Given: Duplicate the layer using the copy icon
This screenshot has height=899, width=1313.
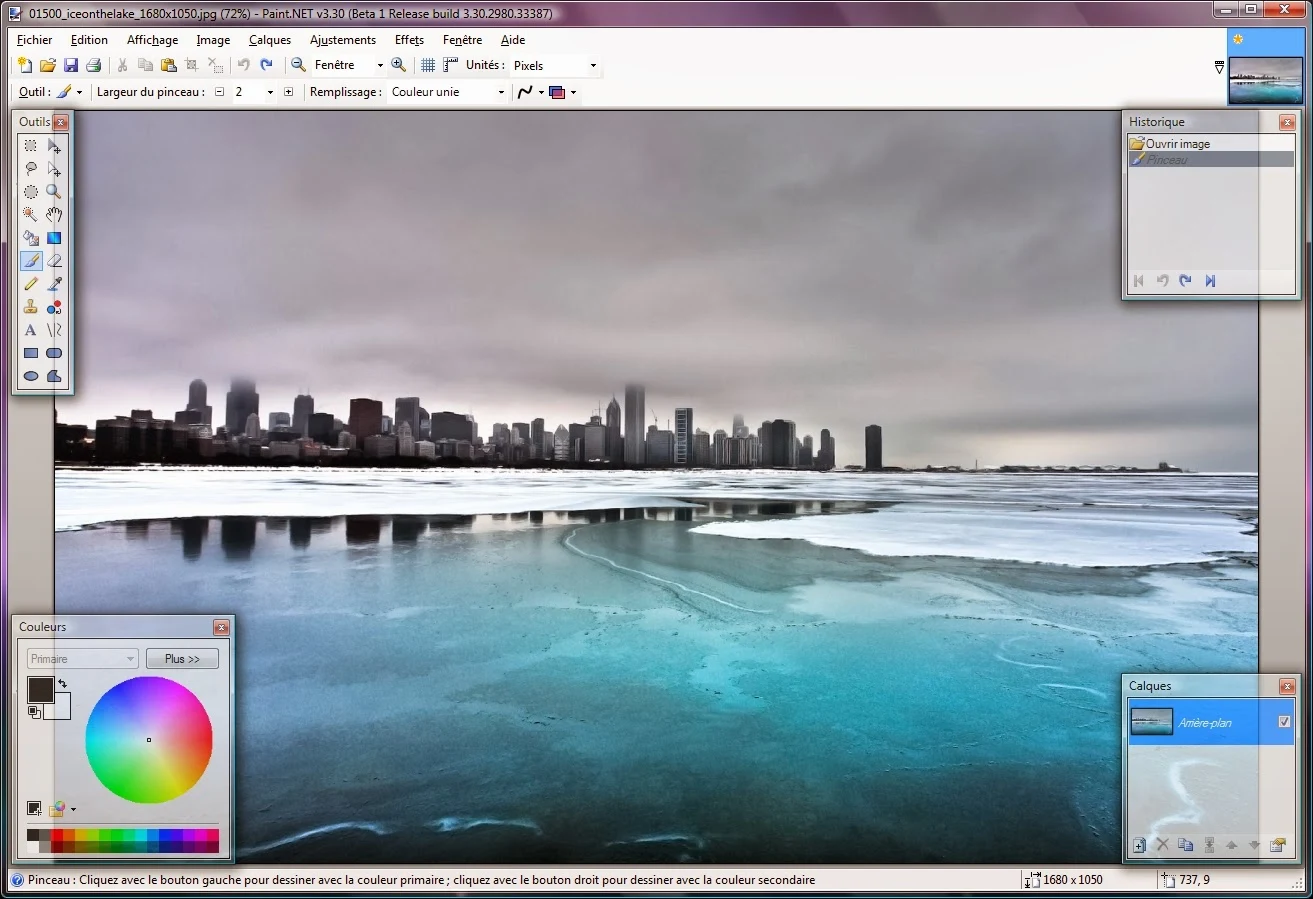Looking at the screenshot, I should (1186, 845).
